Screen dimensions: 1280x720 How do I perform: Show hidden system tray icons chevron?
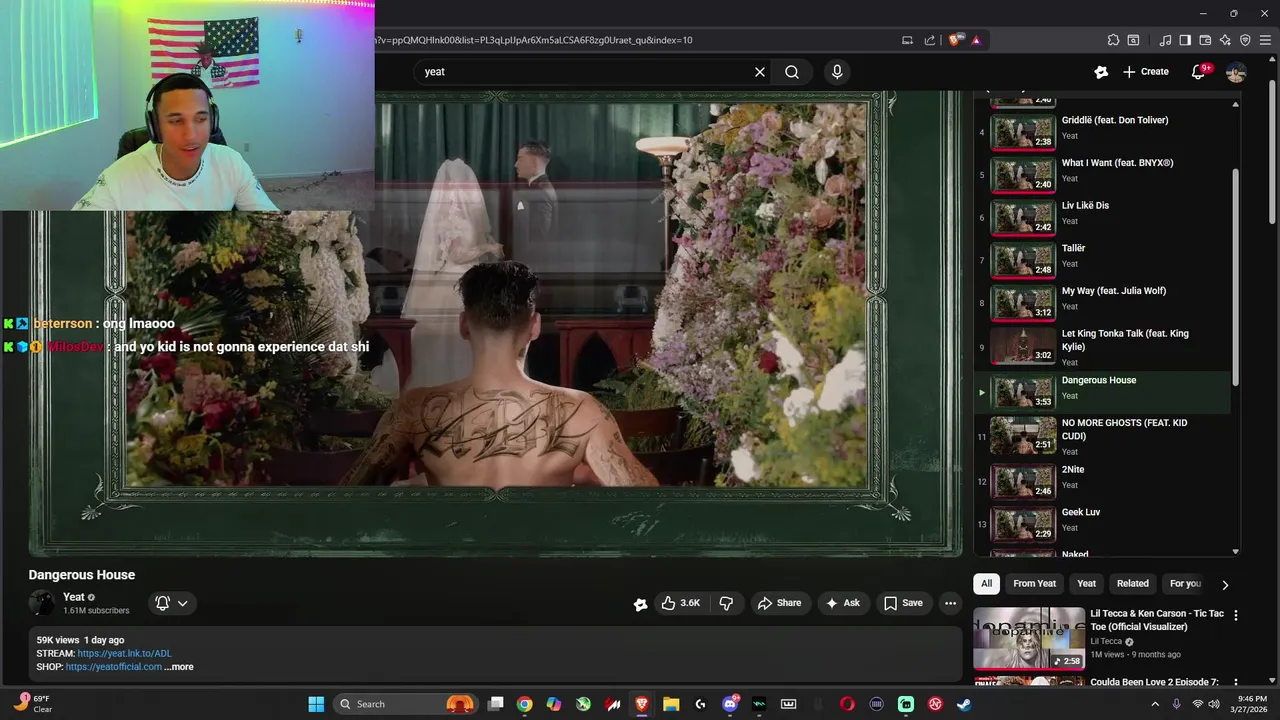tap(1156, 704)
